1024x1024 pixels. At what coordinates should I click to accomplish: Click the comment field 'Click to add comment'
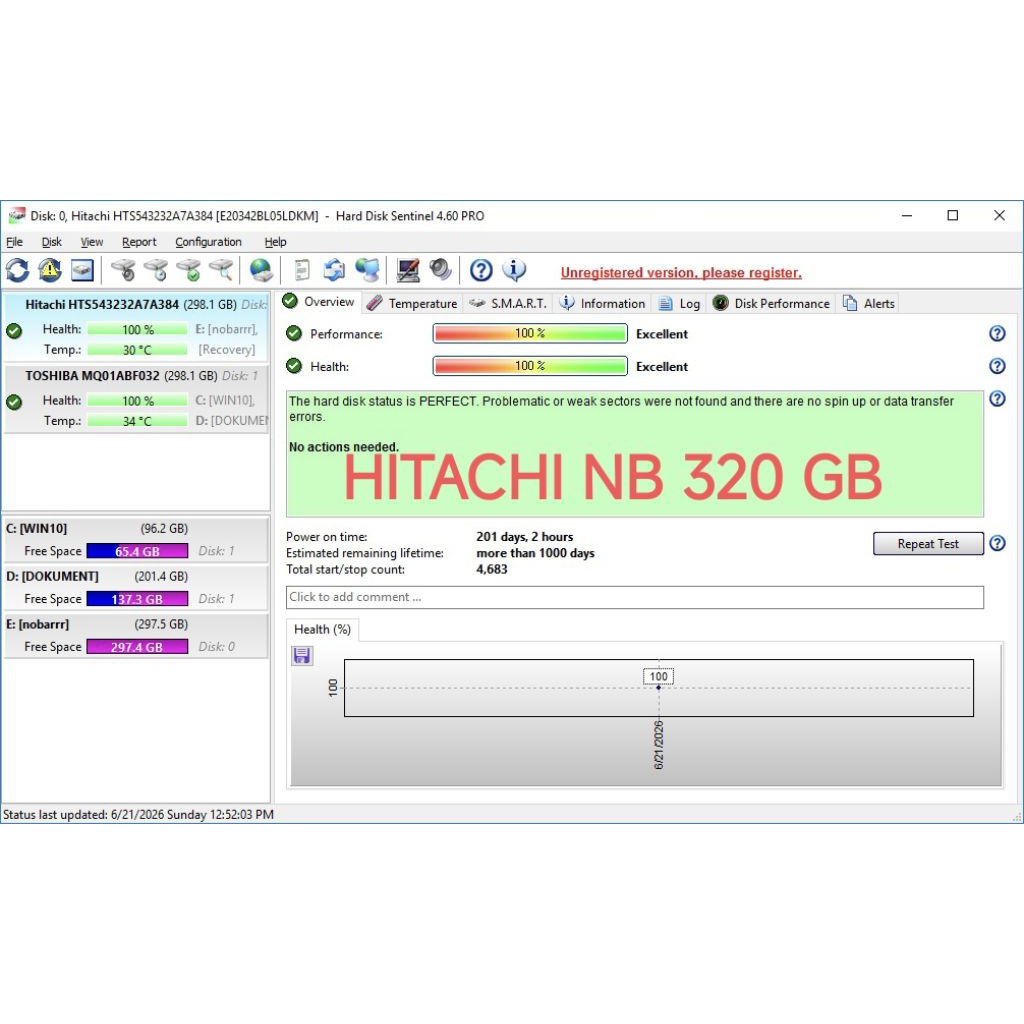pyautogui.click(x=635, y=597)
